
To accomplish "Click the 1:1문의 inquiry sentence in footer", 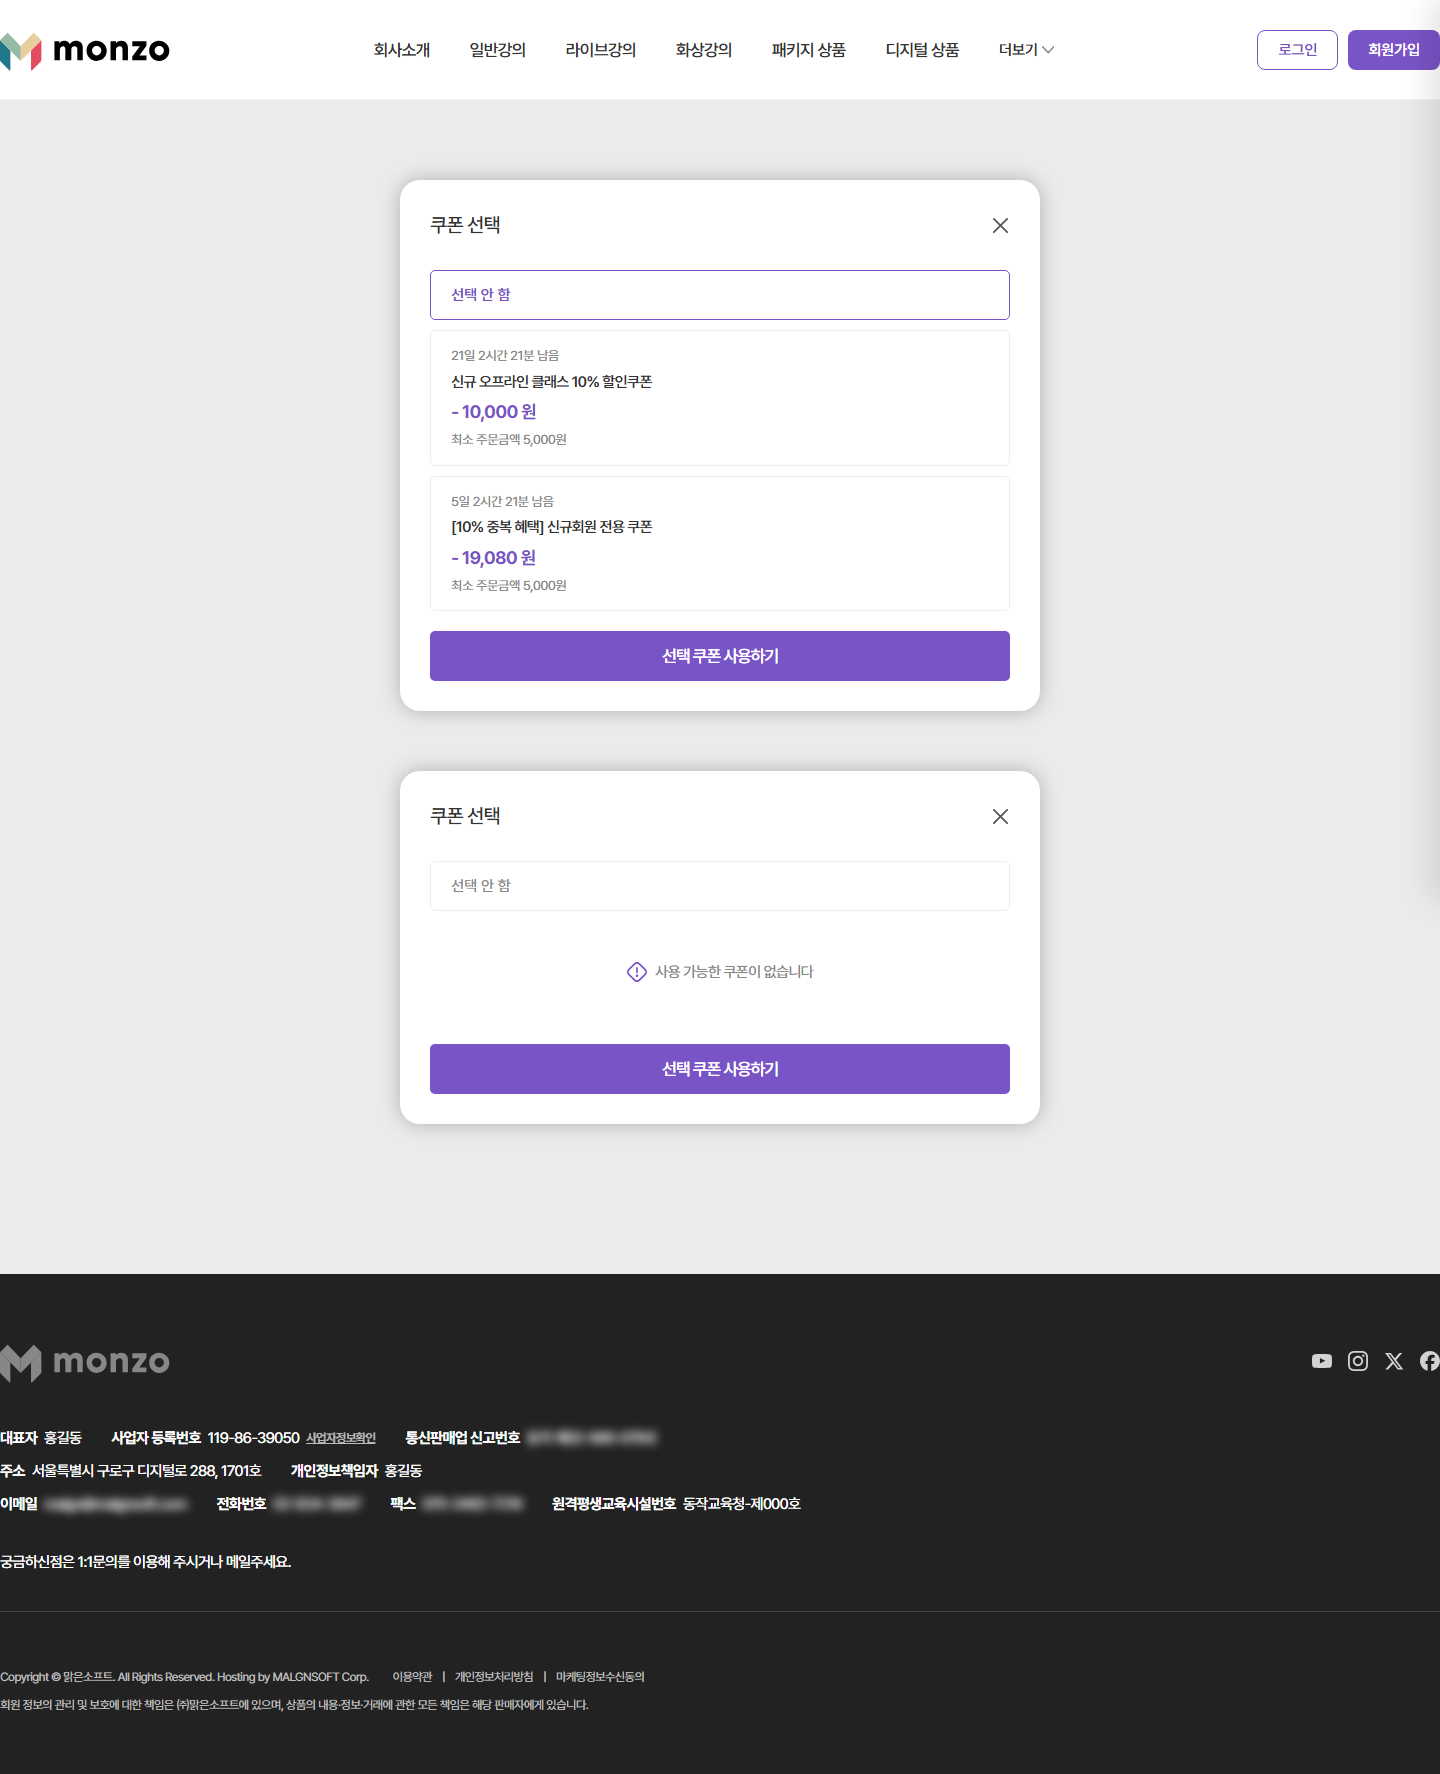I will pos(146,1562).
